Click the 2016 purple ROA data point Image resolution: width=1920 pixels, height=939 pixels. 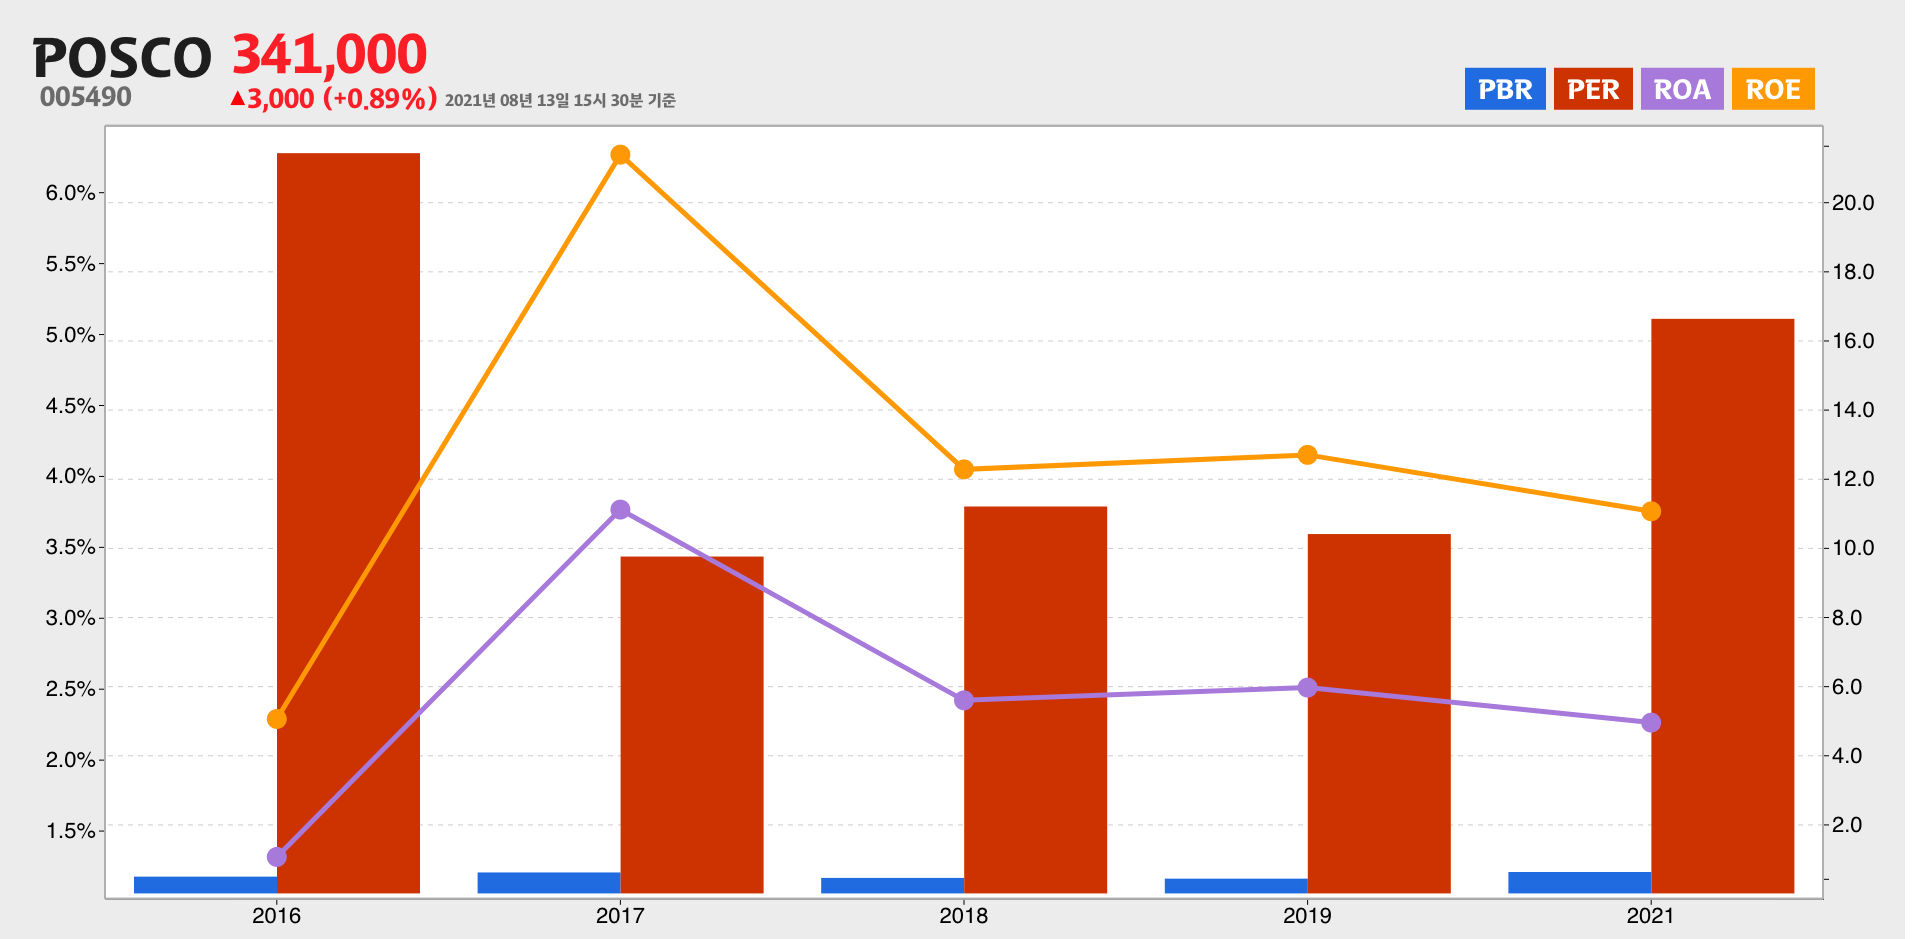[277, 857]
